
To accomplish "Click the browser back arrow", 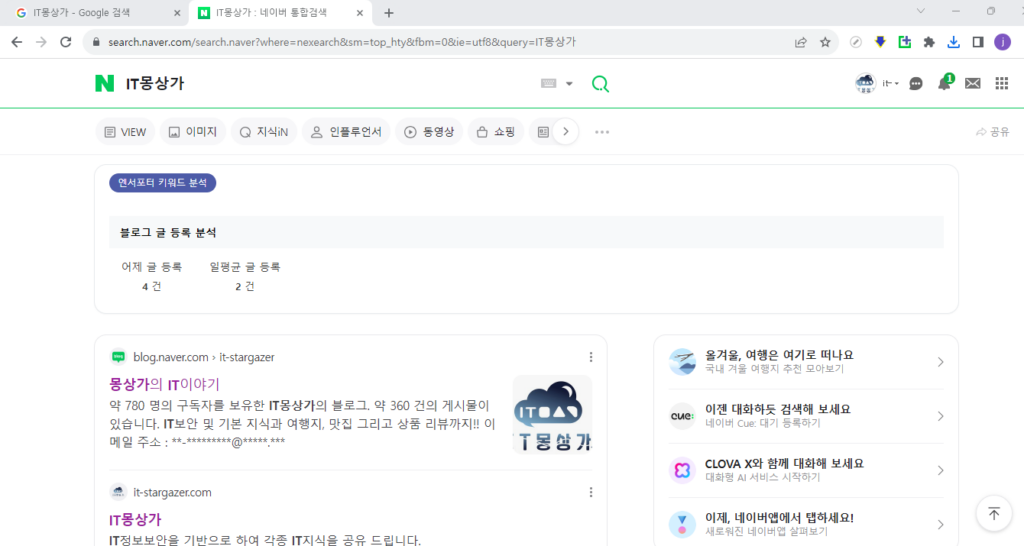I will click(x=17, y=42).
